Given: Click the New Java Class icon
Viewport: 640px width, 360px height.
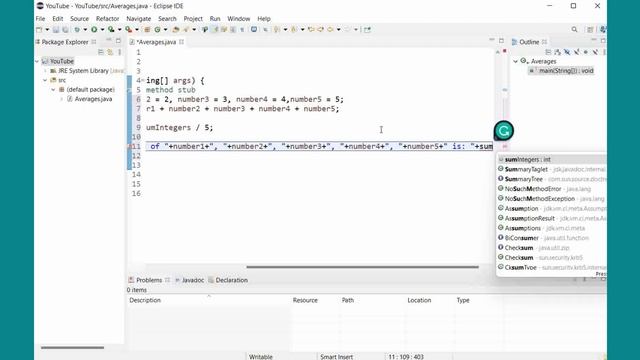Looking at the screenshot, I should coord(157,29).
